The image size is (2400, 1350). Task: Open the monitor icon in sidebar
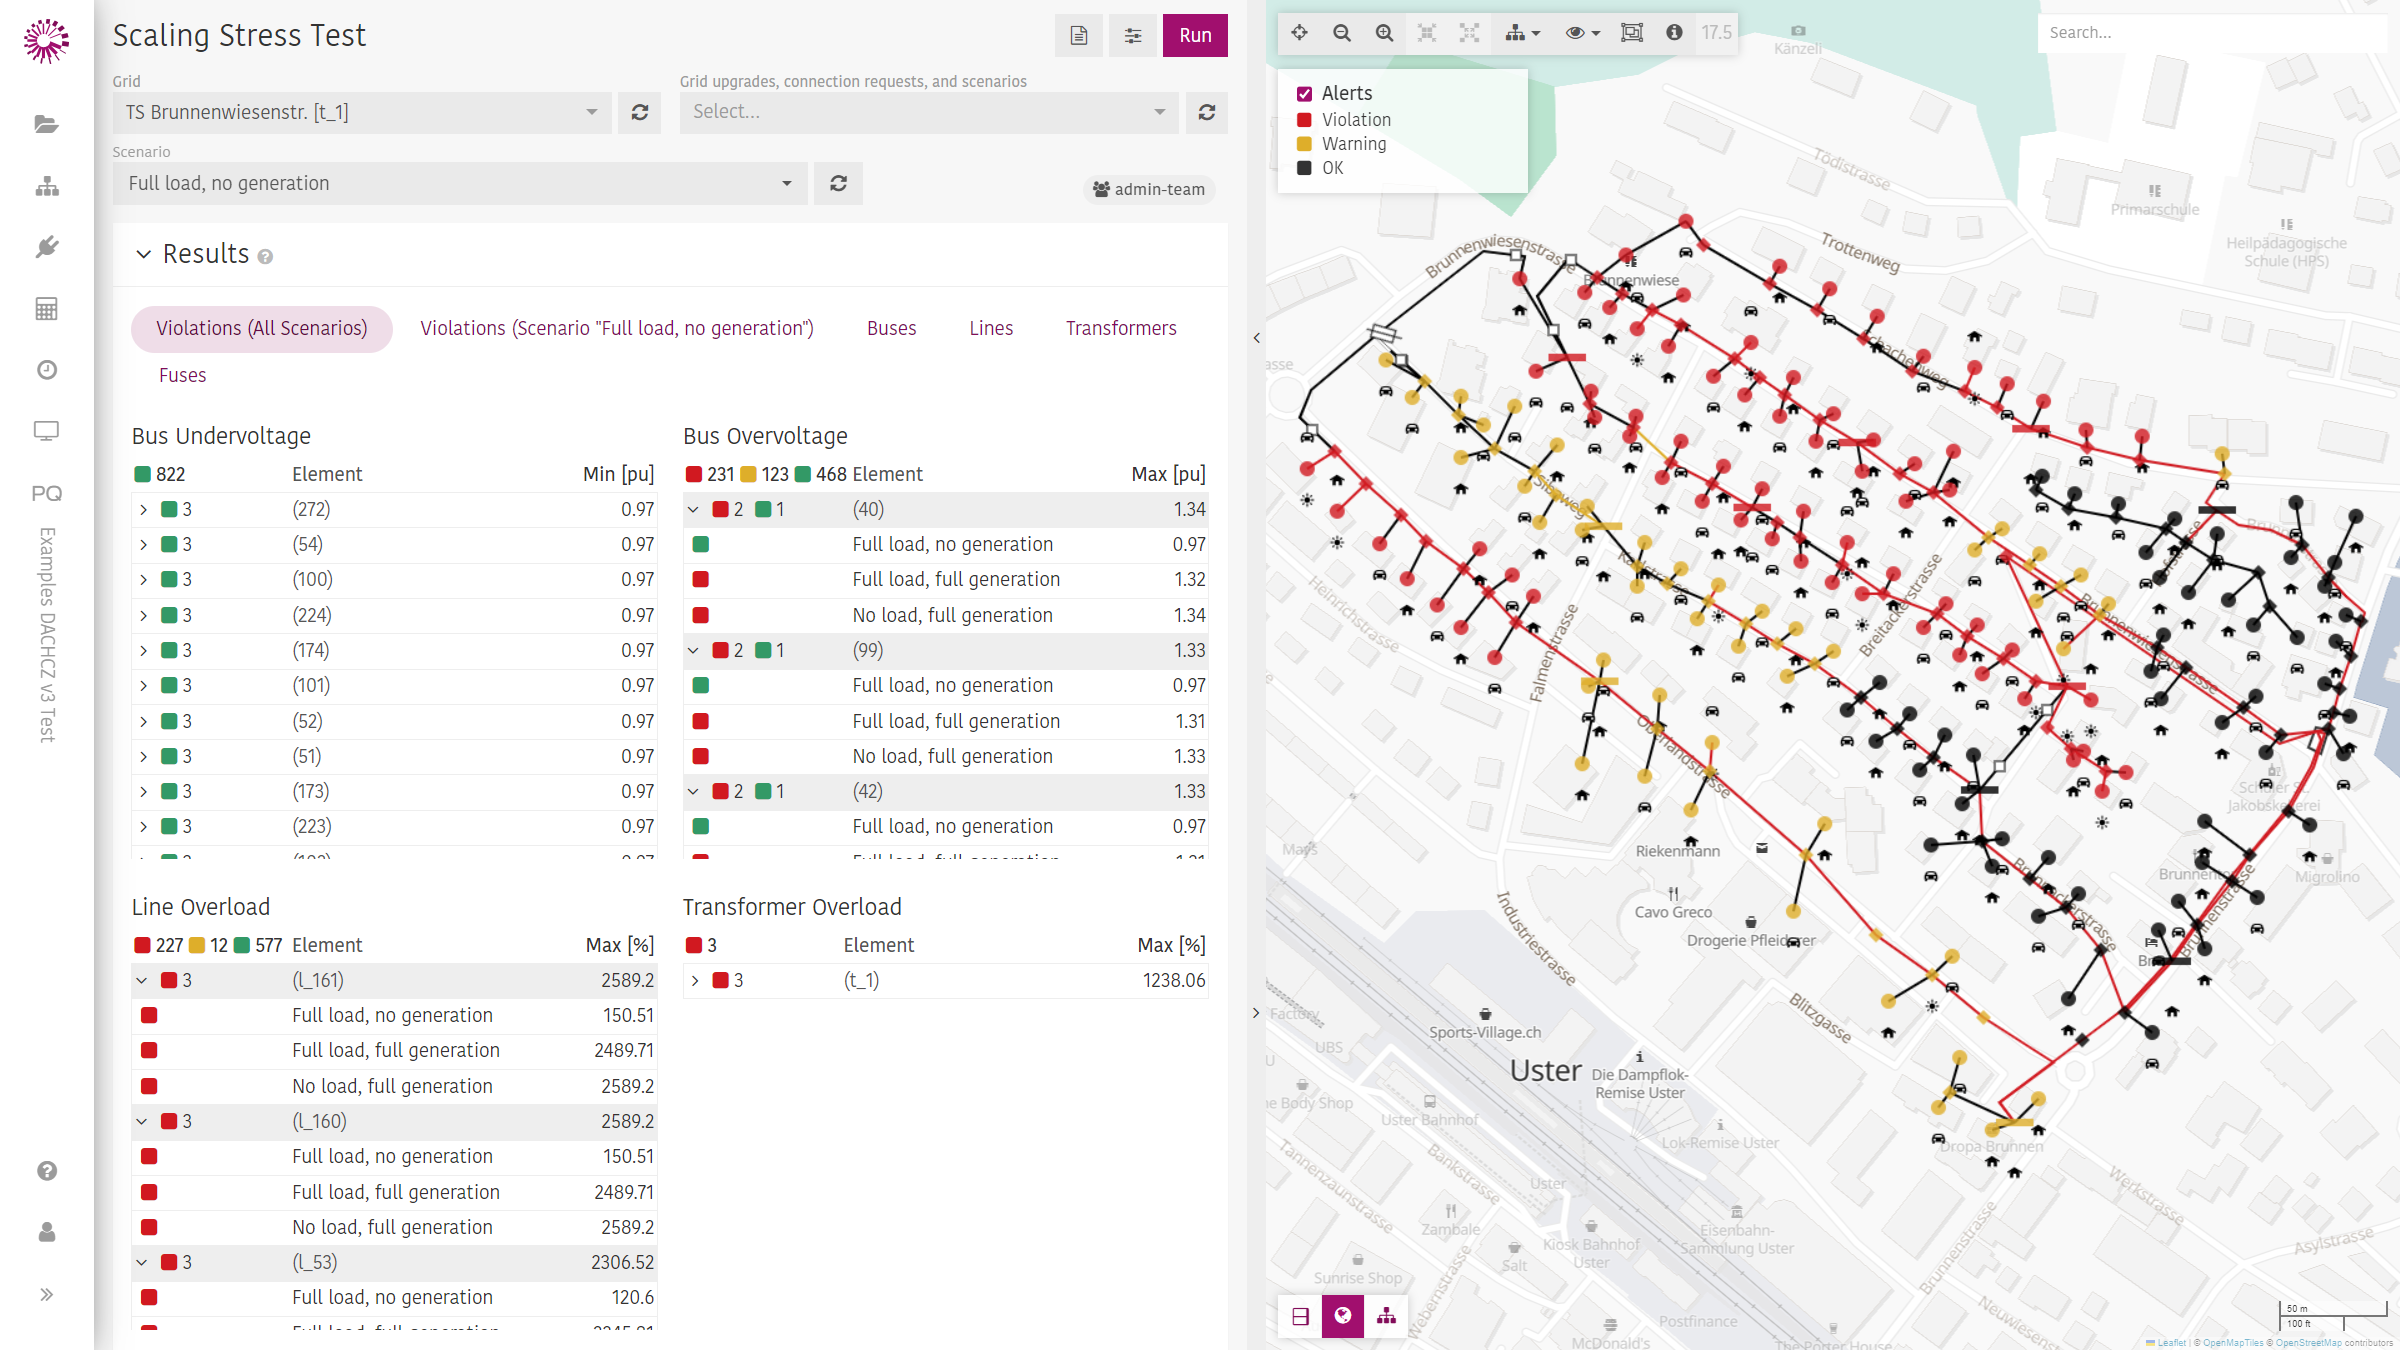tap(46, 431)
